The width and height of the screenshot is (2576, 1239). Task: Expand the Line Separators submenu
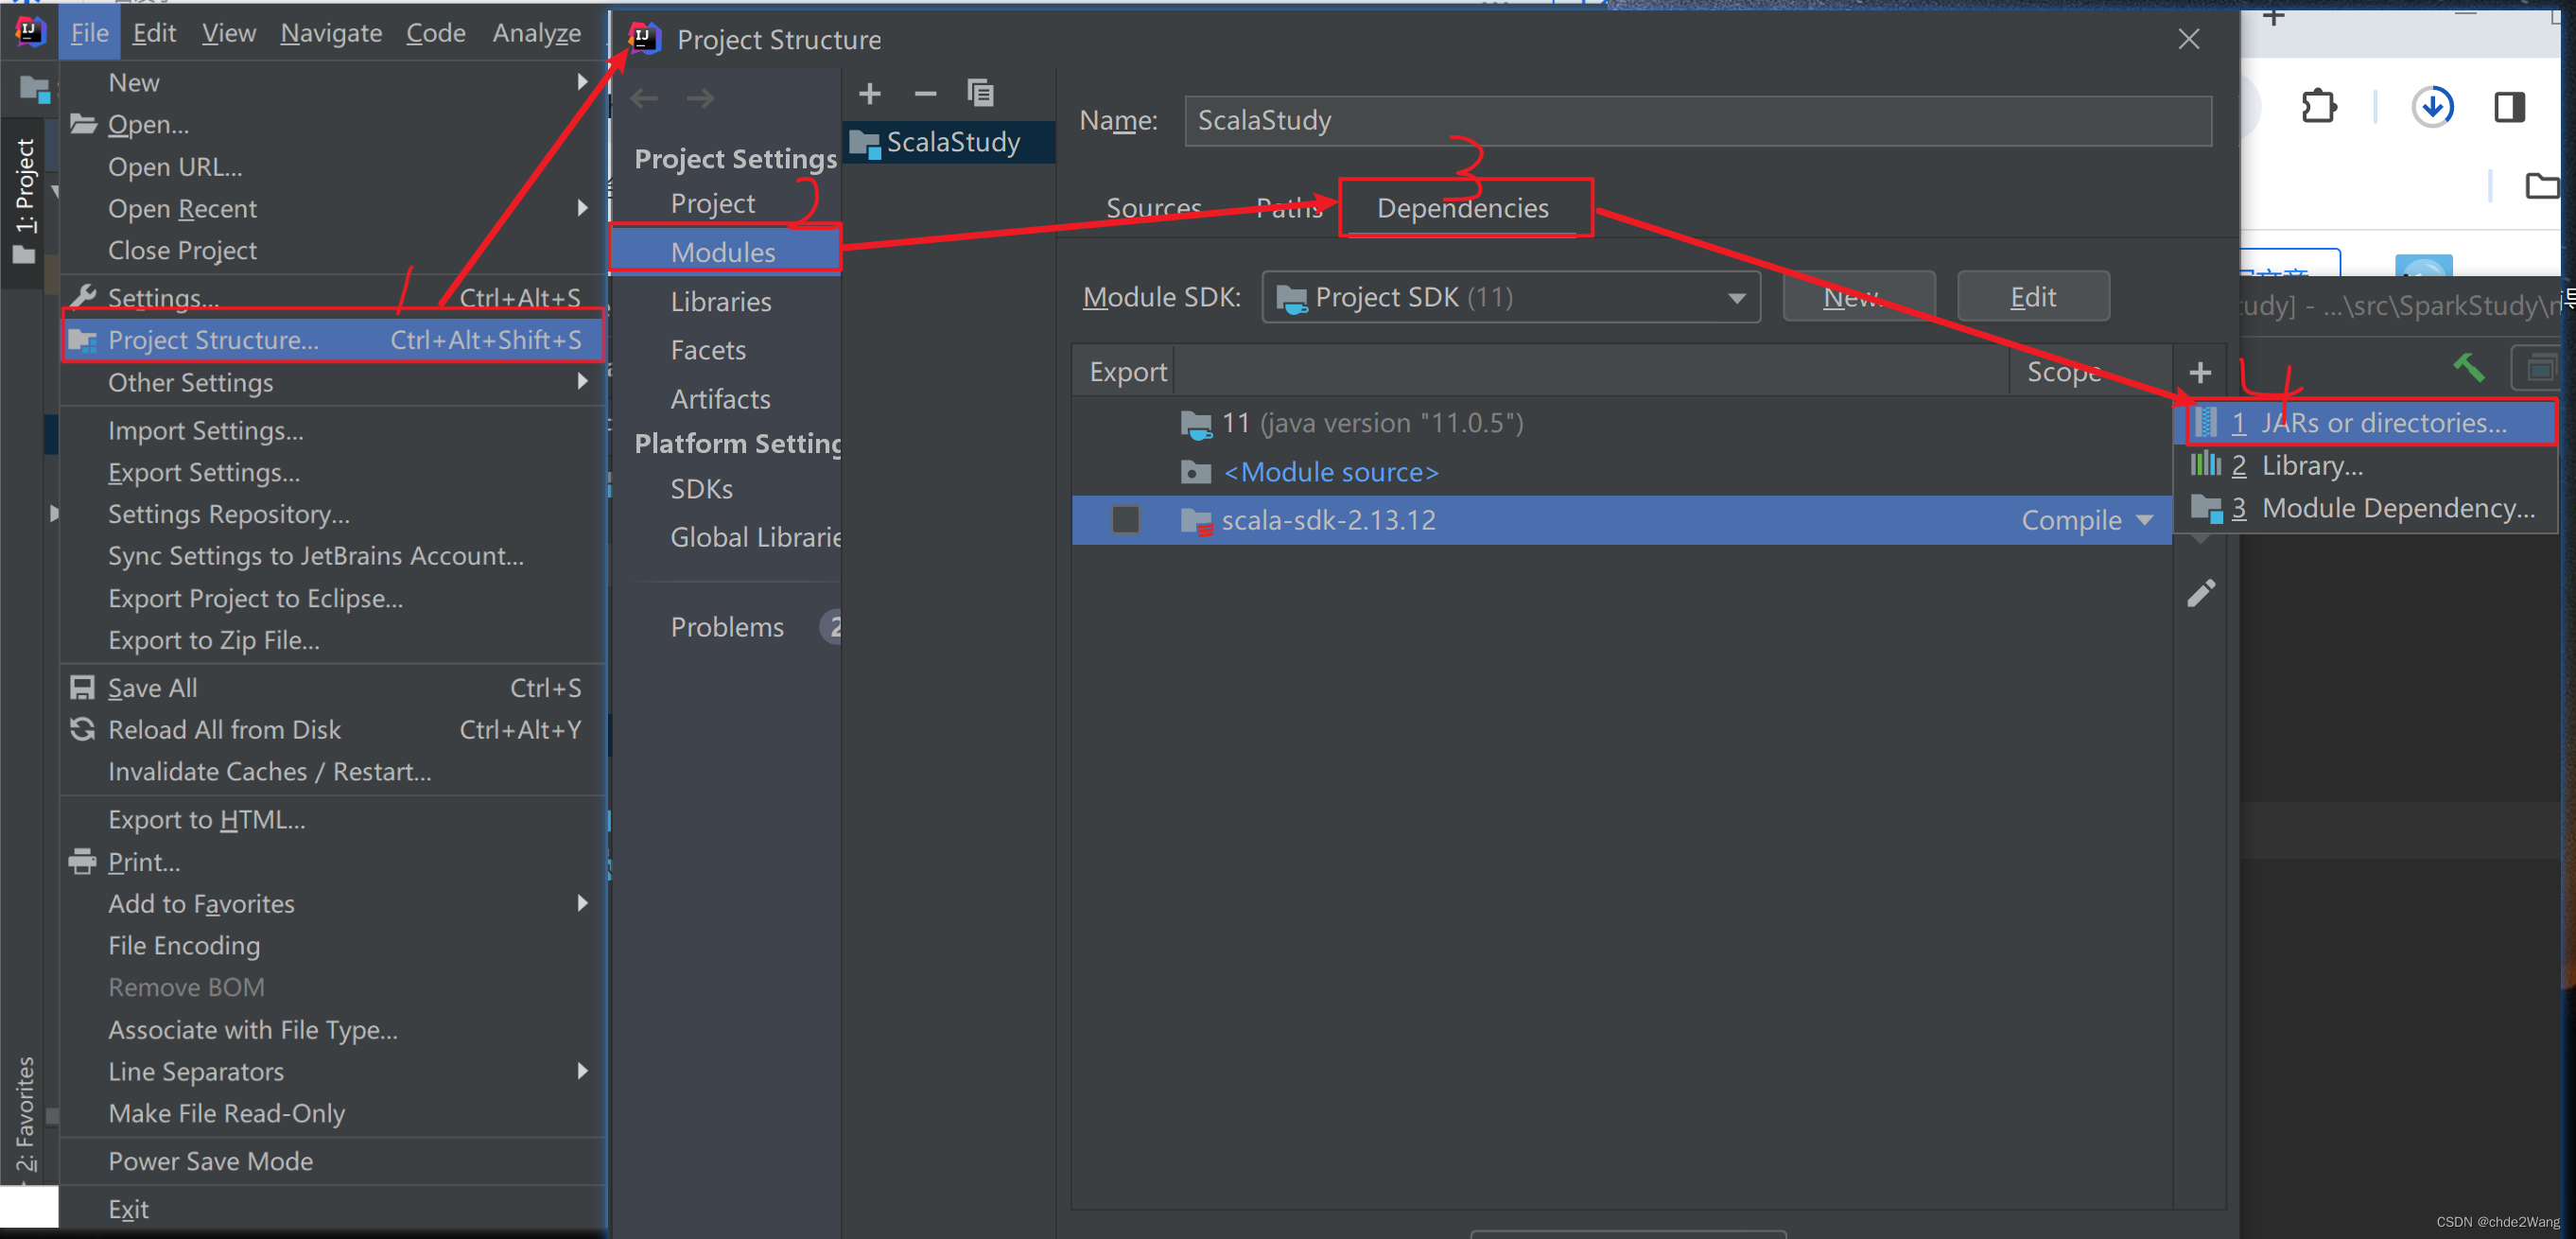582,1071
